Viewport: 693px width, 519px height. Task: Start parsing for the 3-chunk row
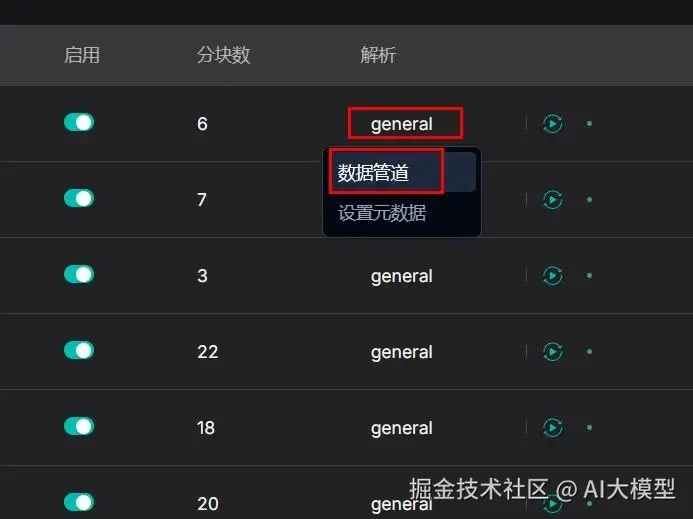point(552,275)
